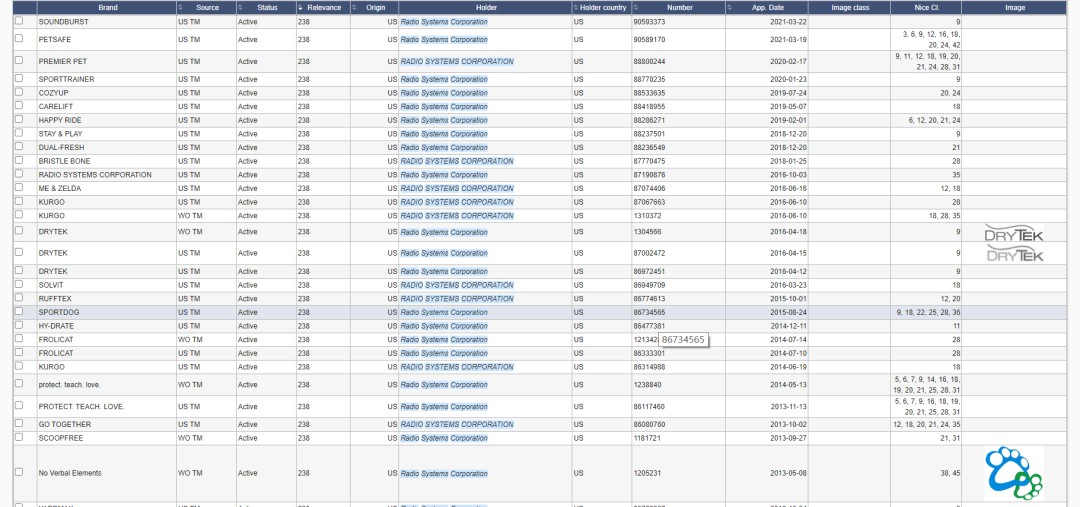
Task: Tick the ME & ZELDA checkbox
Action: point(19,188)
